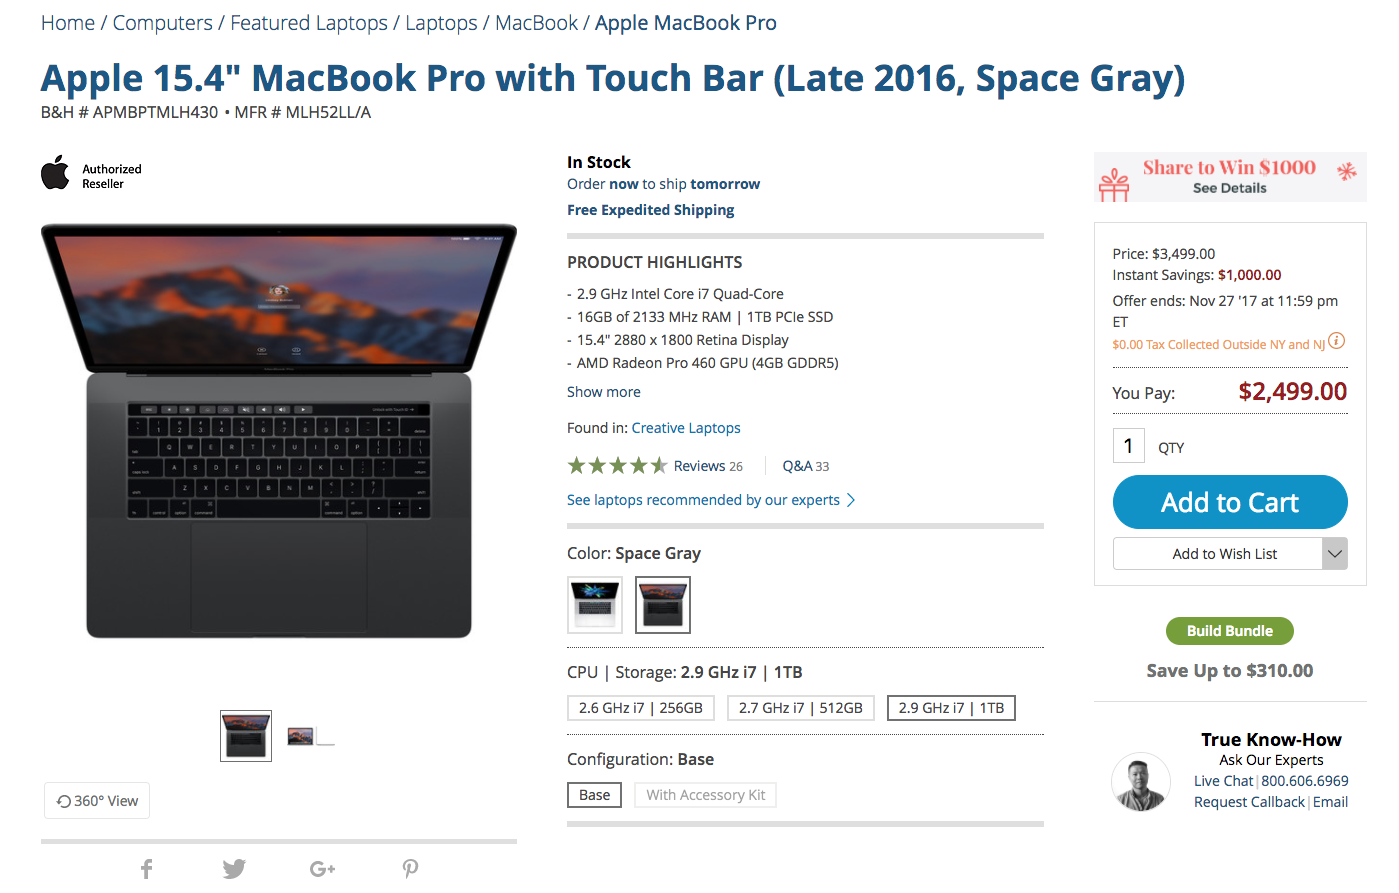Click the Add to Cart button
The width and height of the screenshot is (1399, 893).
(x=1230, y=502)
